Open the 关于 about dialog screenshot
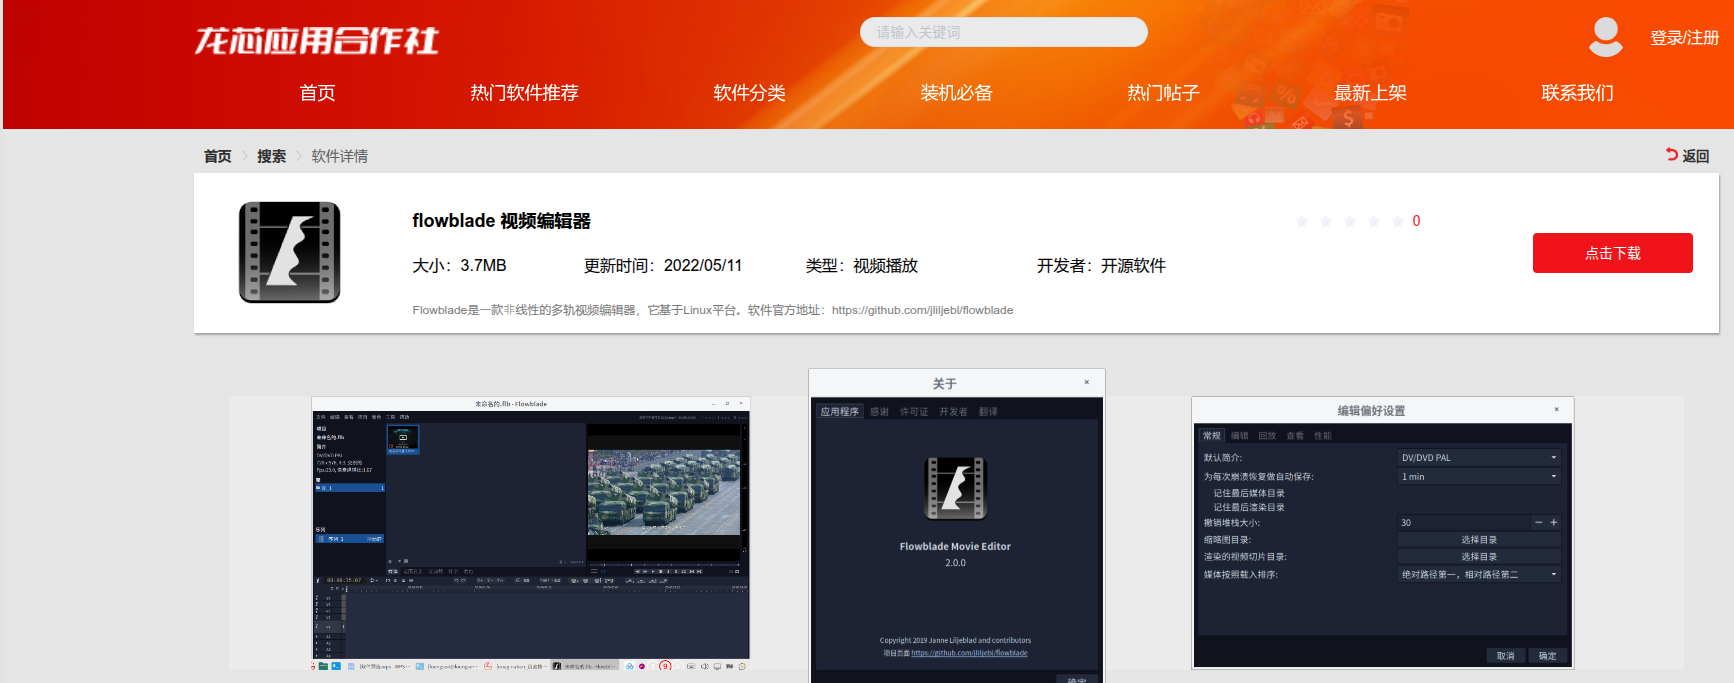Screen dimensions: 1734x683 pyautogui.click(x=957, y=526)
